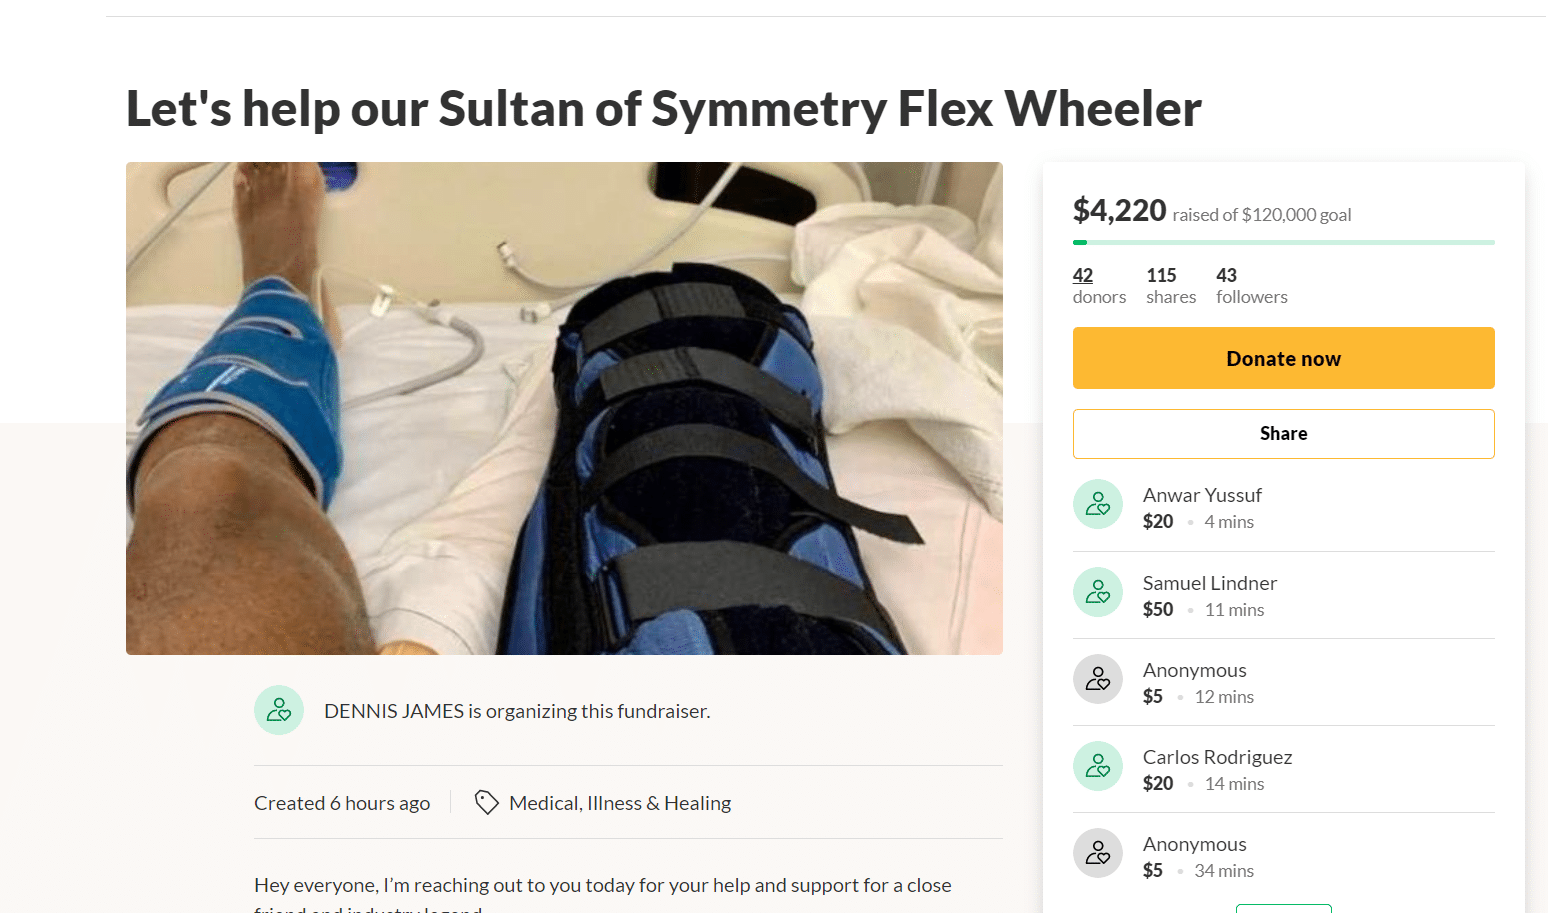Image resolution: width=1548 pixels, height=913 pixels.
Task: Click the DENNIS JAMES organizer text
Action: pyautogui.click(x=394, y=711)
